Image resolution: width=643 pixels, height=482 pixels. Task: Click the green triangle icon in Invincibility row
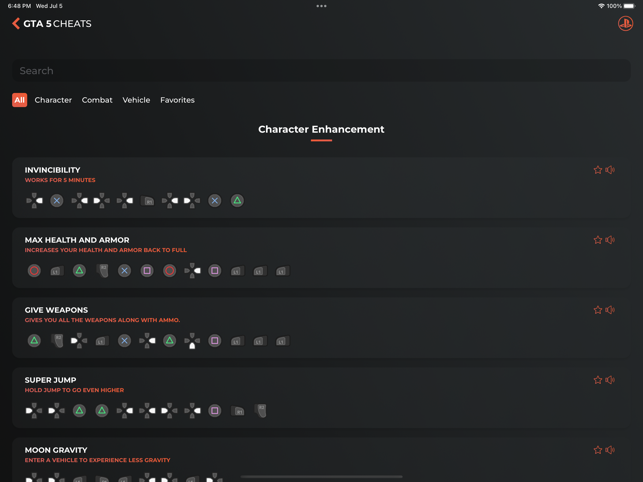click(237, 201)
